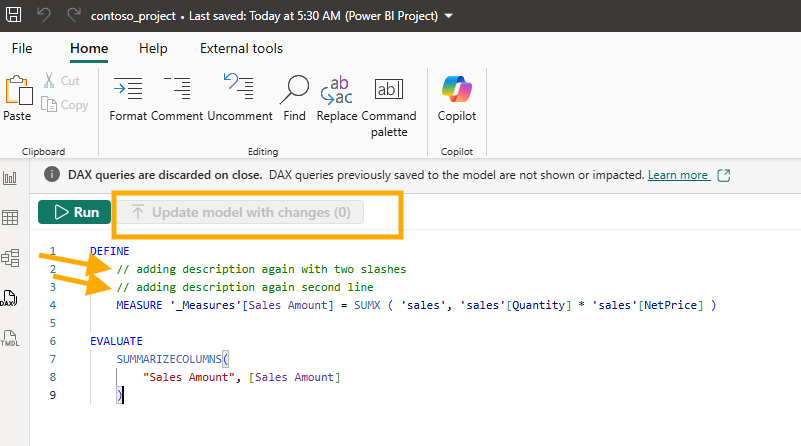This screenshot has width=801, height=446.
Task: Switch to Model view in sidebar
Action: [x=10, y=257]
